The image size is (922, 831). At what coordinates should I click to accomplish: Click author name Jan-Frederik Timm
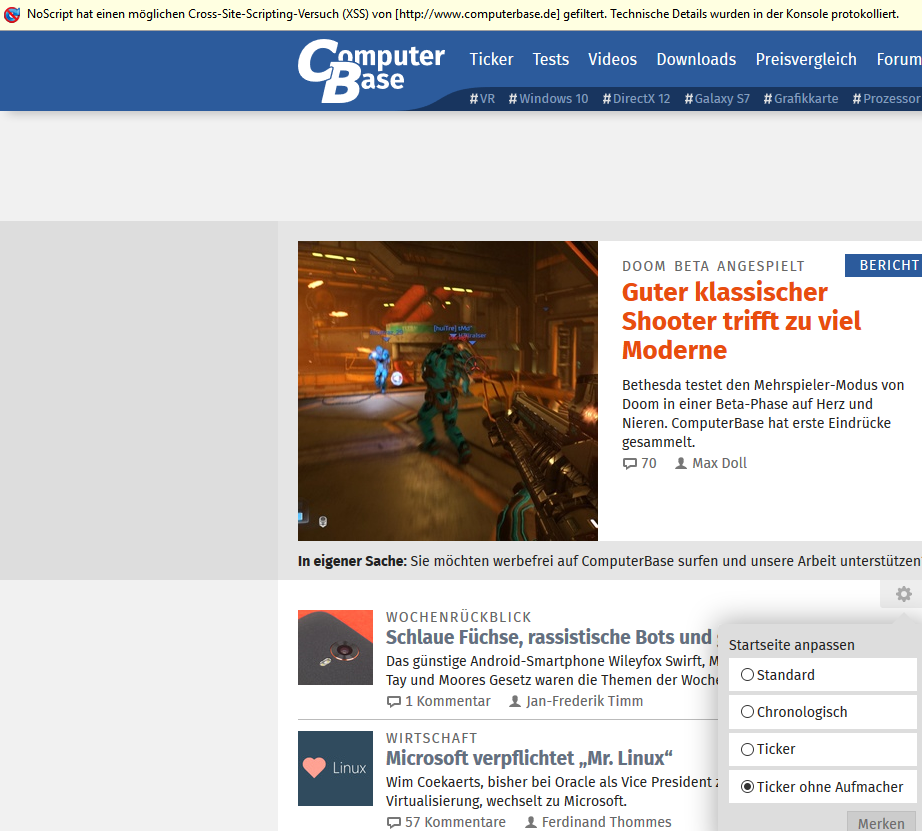584,702
